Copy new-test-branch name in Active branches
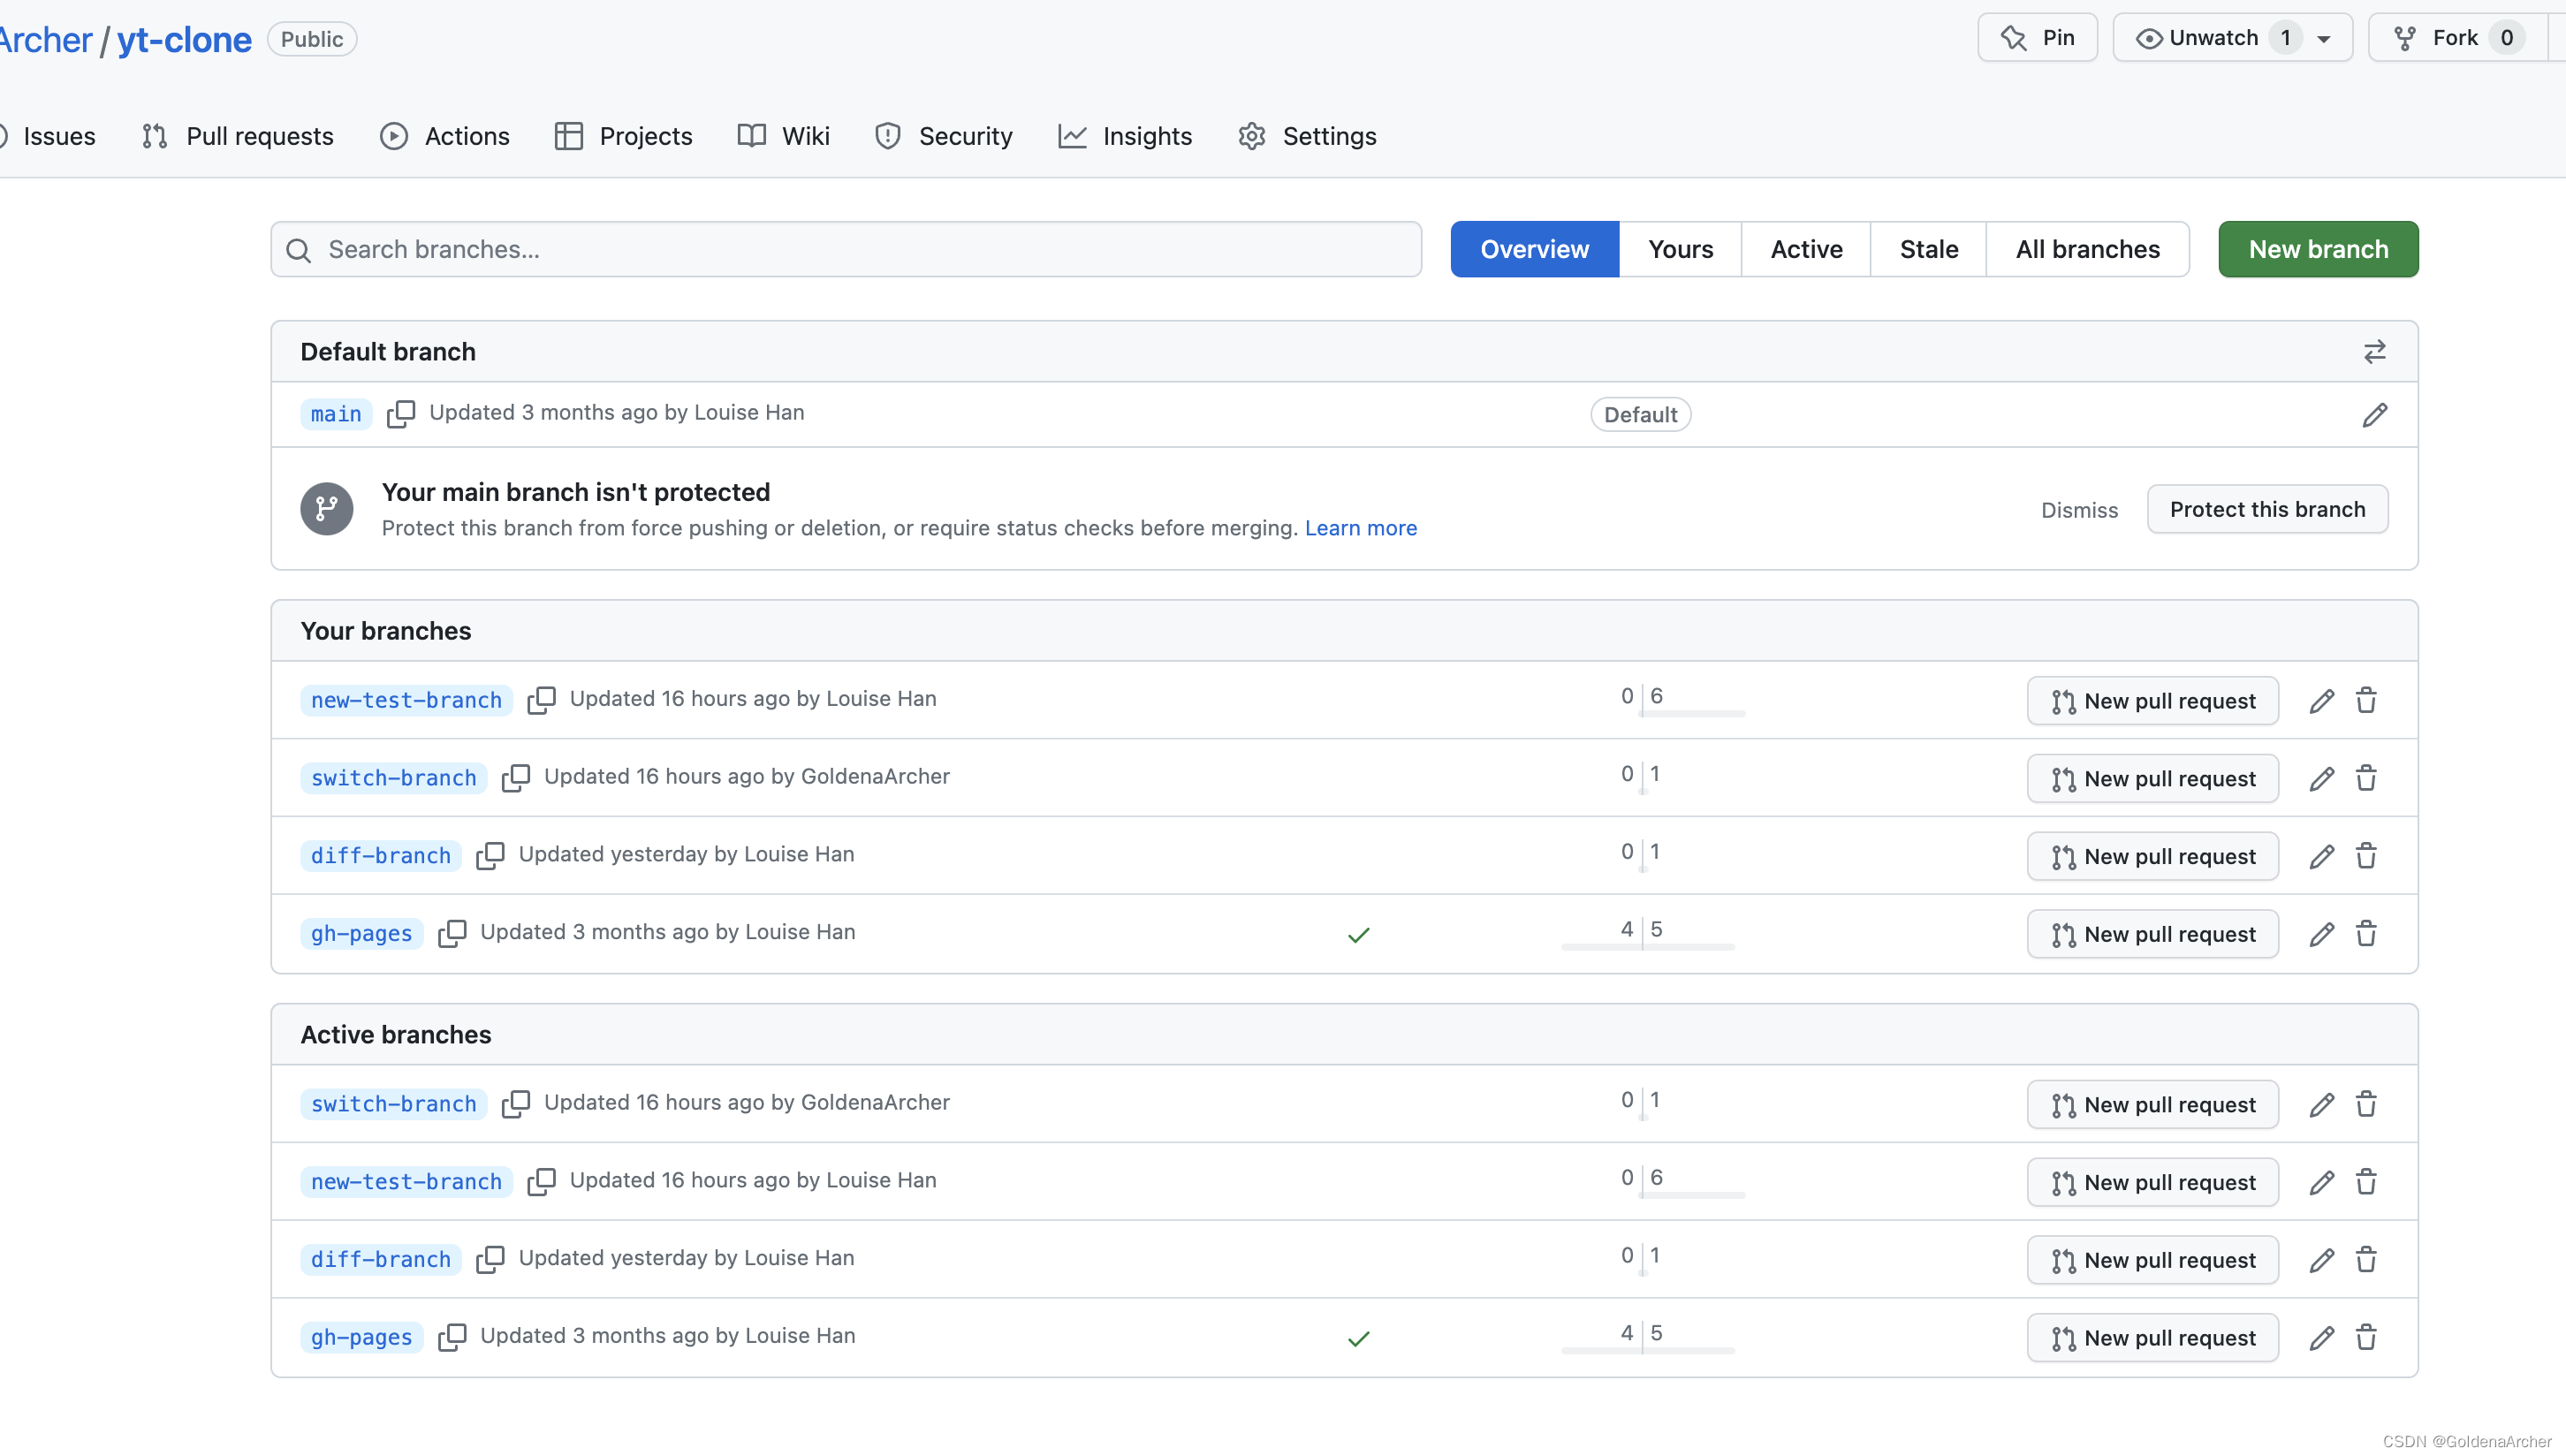The image size is (2566, 1456). (x=541, y=1182)
